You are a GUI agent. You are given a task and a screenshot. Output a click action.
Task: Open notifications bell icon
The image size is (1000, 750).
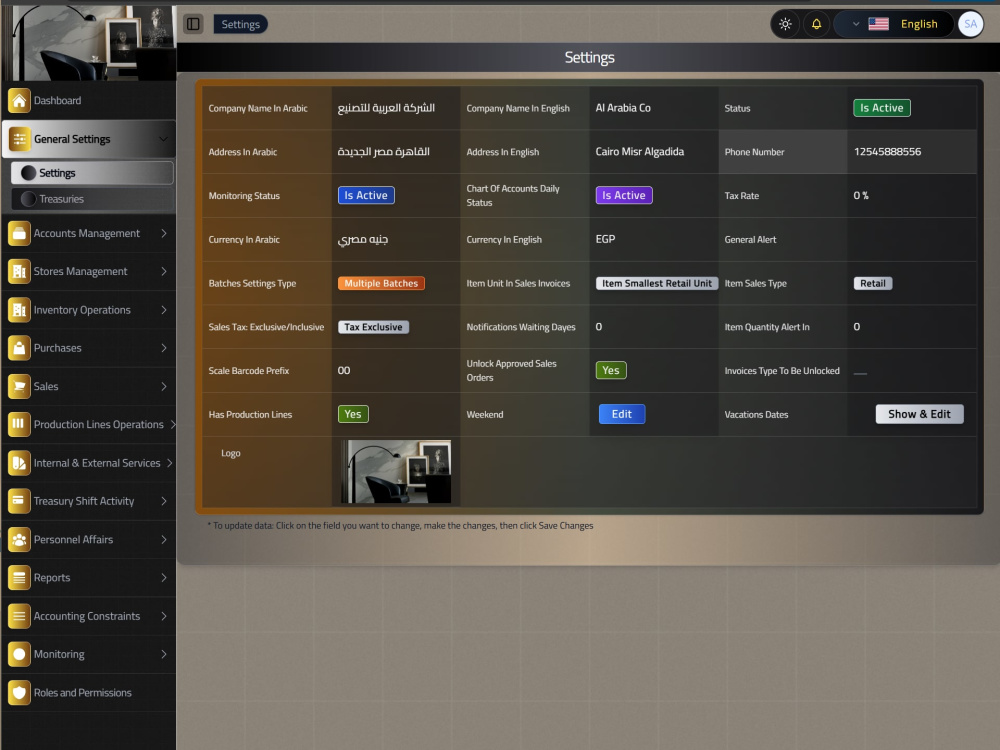click(816, 24)
